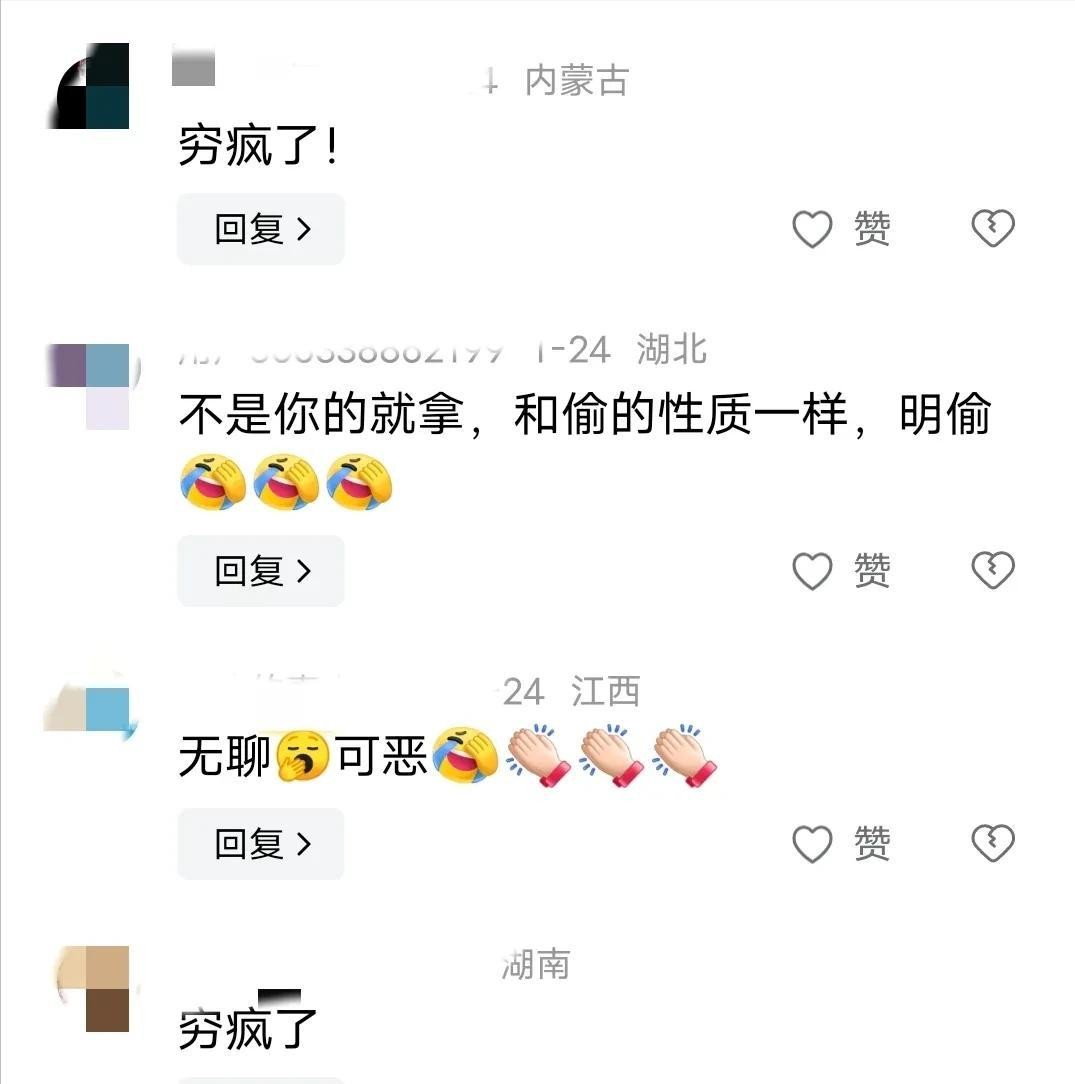Viewport: 1075px width, 1084px height.
Task: Tap the 赞 label on the 江西 comment
Action: click(x=872, y=844)
